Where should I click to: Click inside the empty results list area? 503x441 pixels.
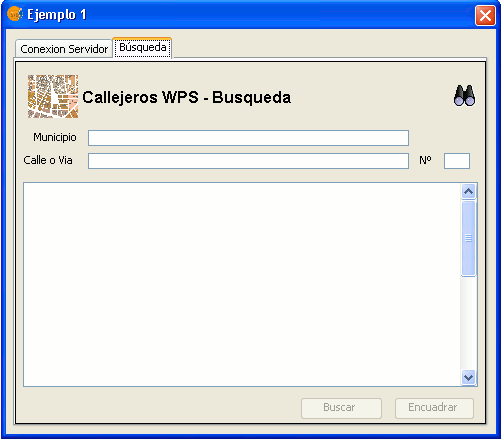point(242,284)
